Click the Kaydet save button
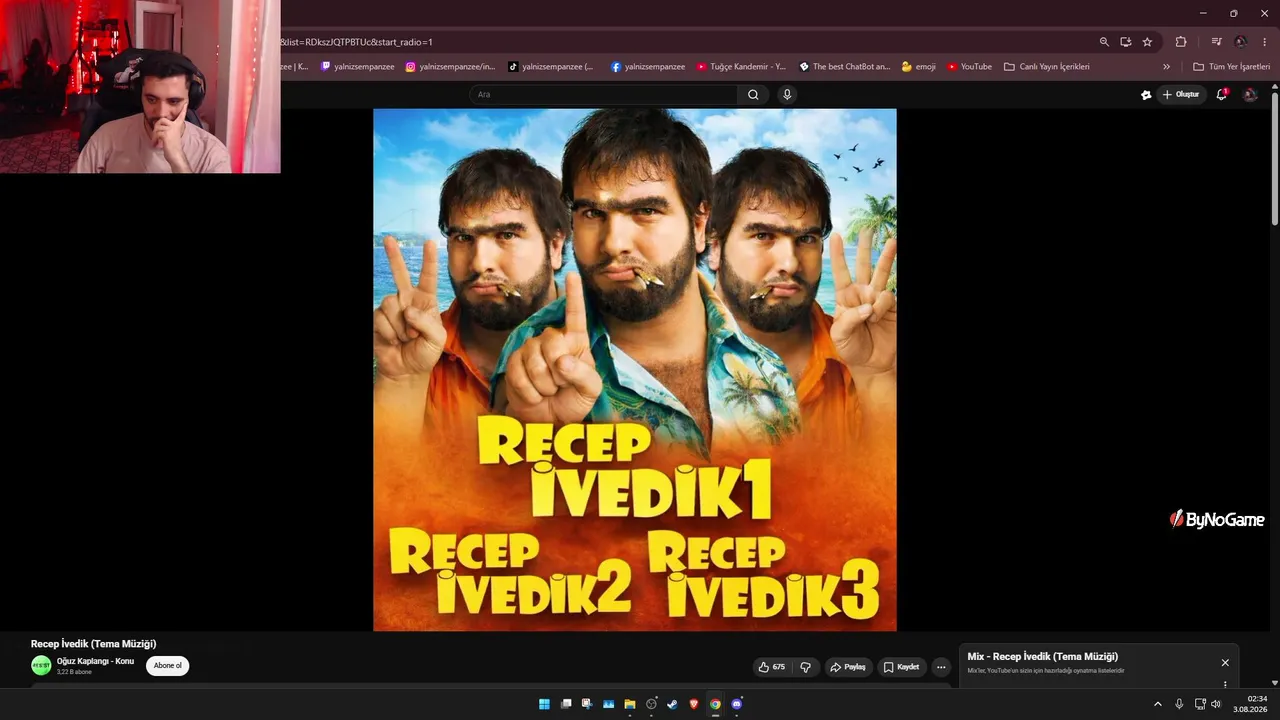Image resolution: width=1280 pixels, height=720 pixels. [901, 667]
